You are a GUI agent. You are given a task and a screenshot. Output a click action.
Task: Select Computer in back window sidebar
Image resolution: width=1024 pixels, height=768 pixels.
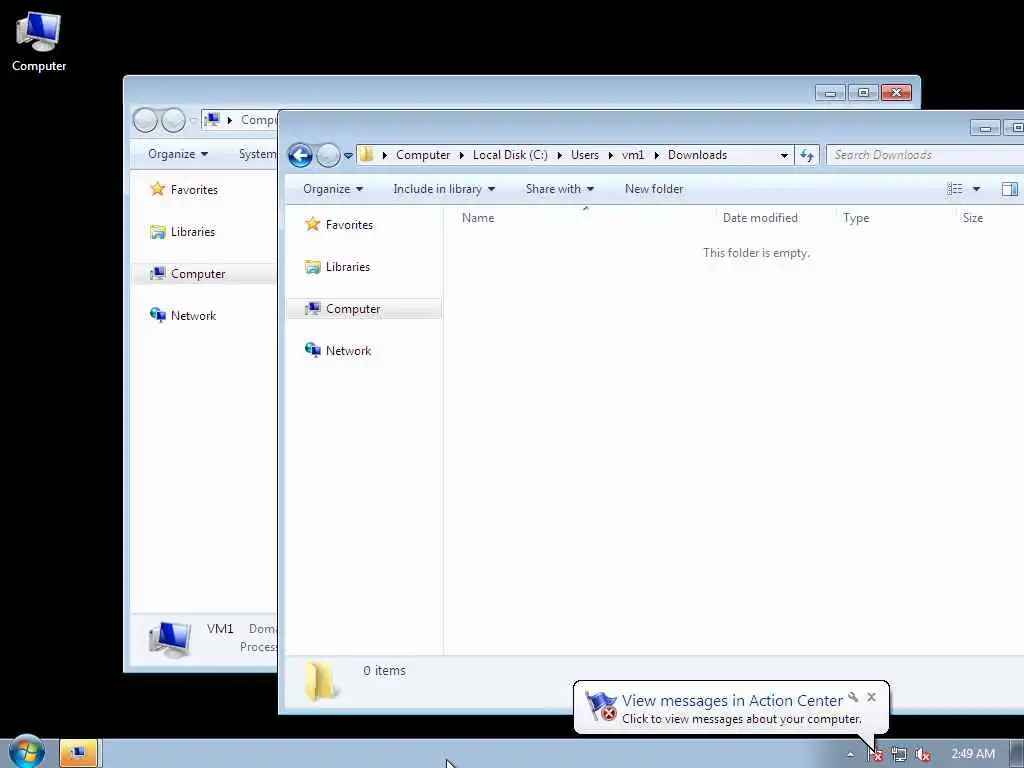203,274
